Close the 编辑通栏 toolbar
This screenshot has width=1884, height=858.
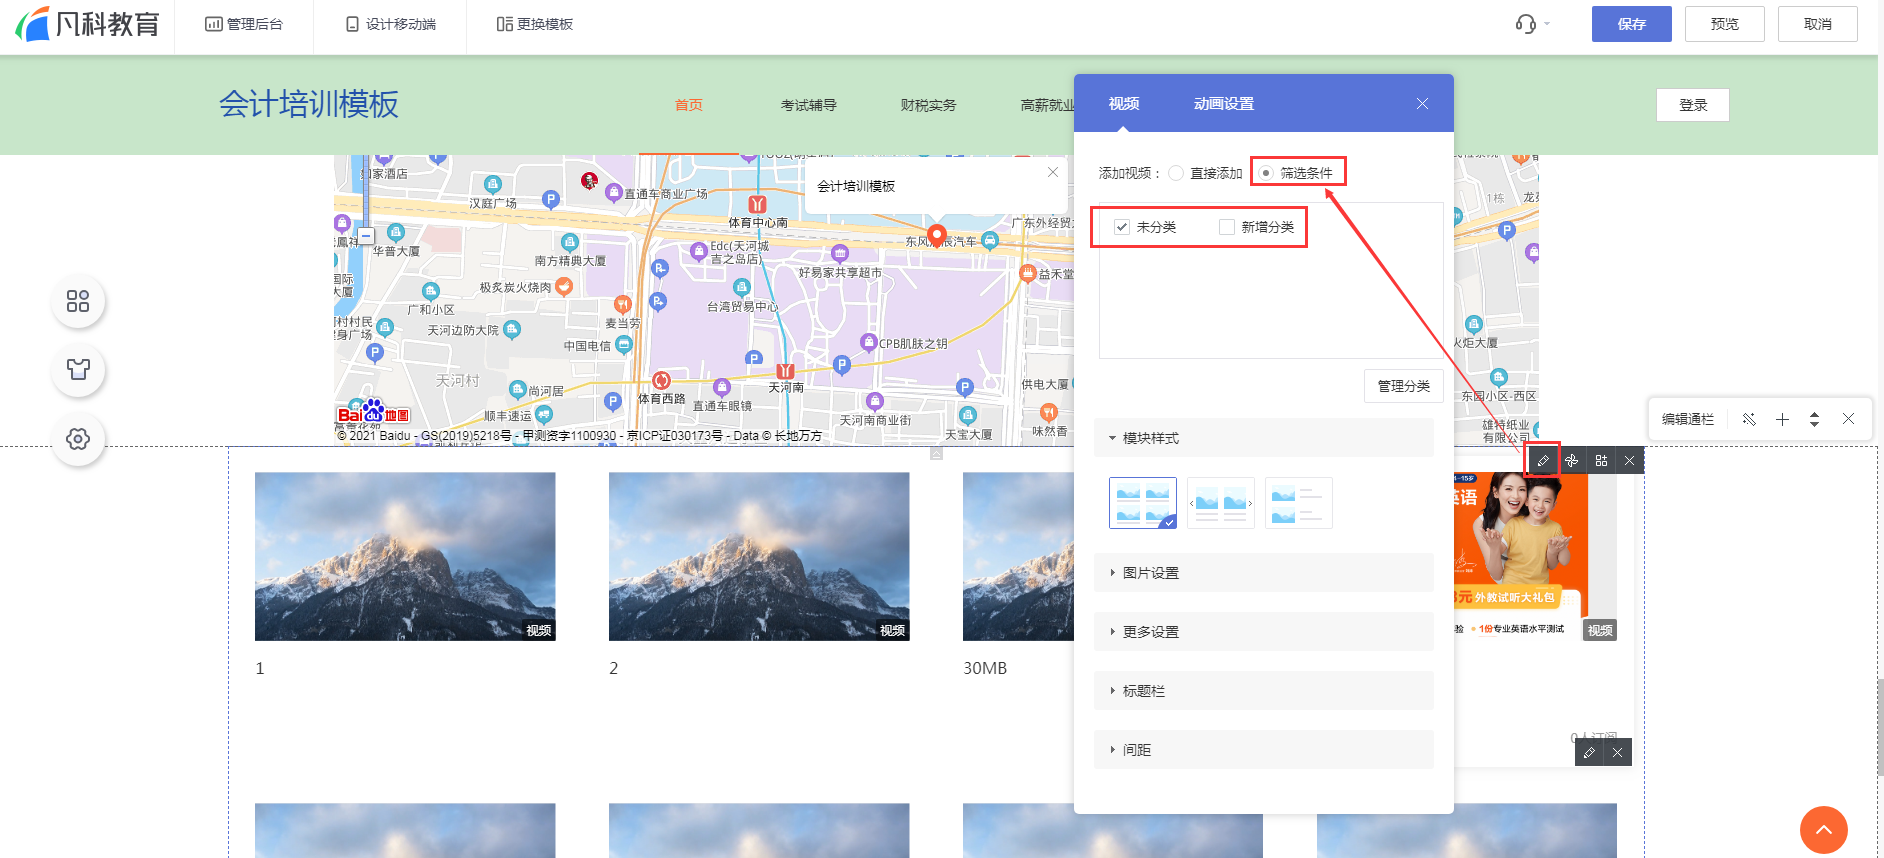1848,419
